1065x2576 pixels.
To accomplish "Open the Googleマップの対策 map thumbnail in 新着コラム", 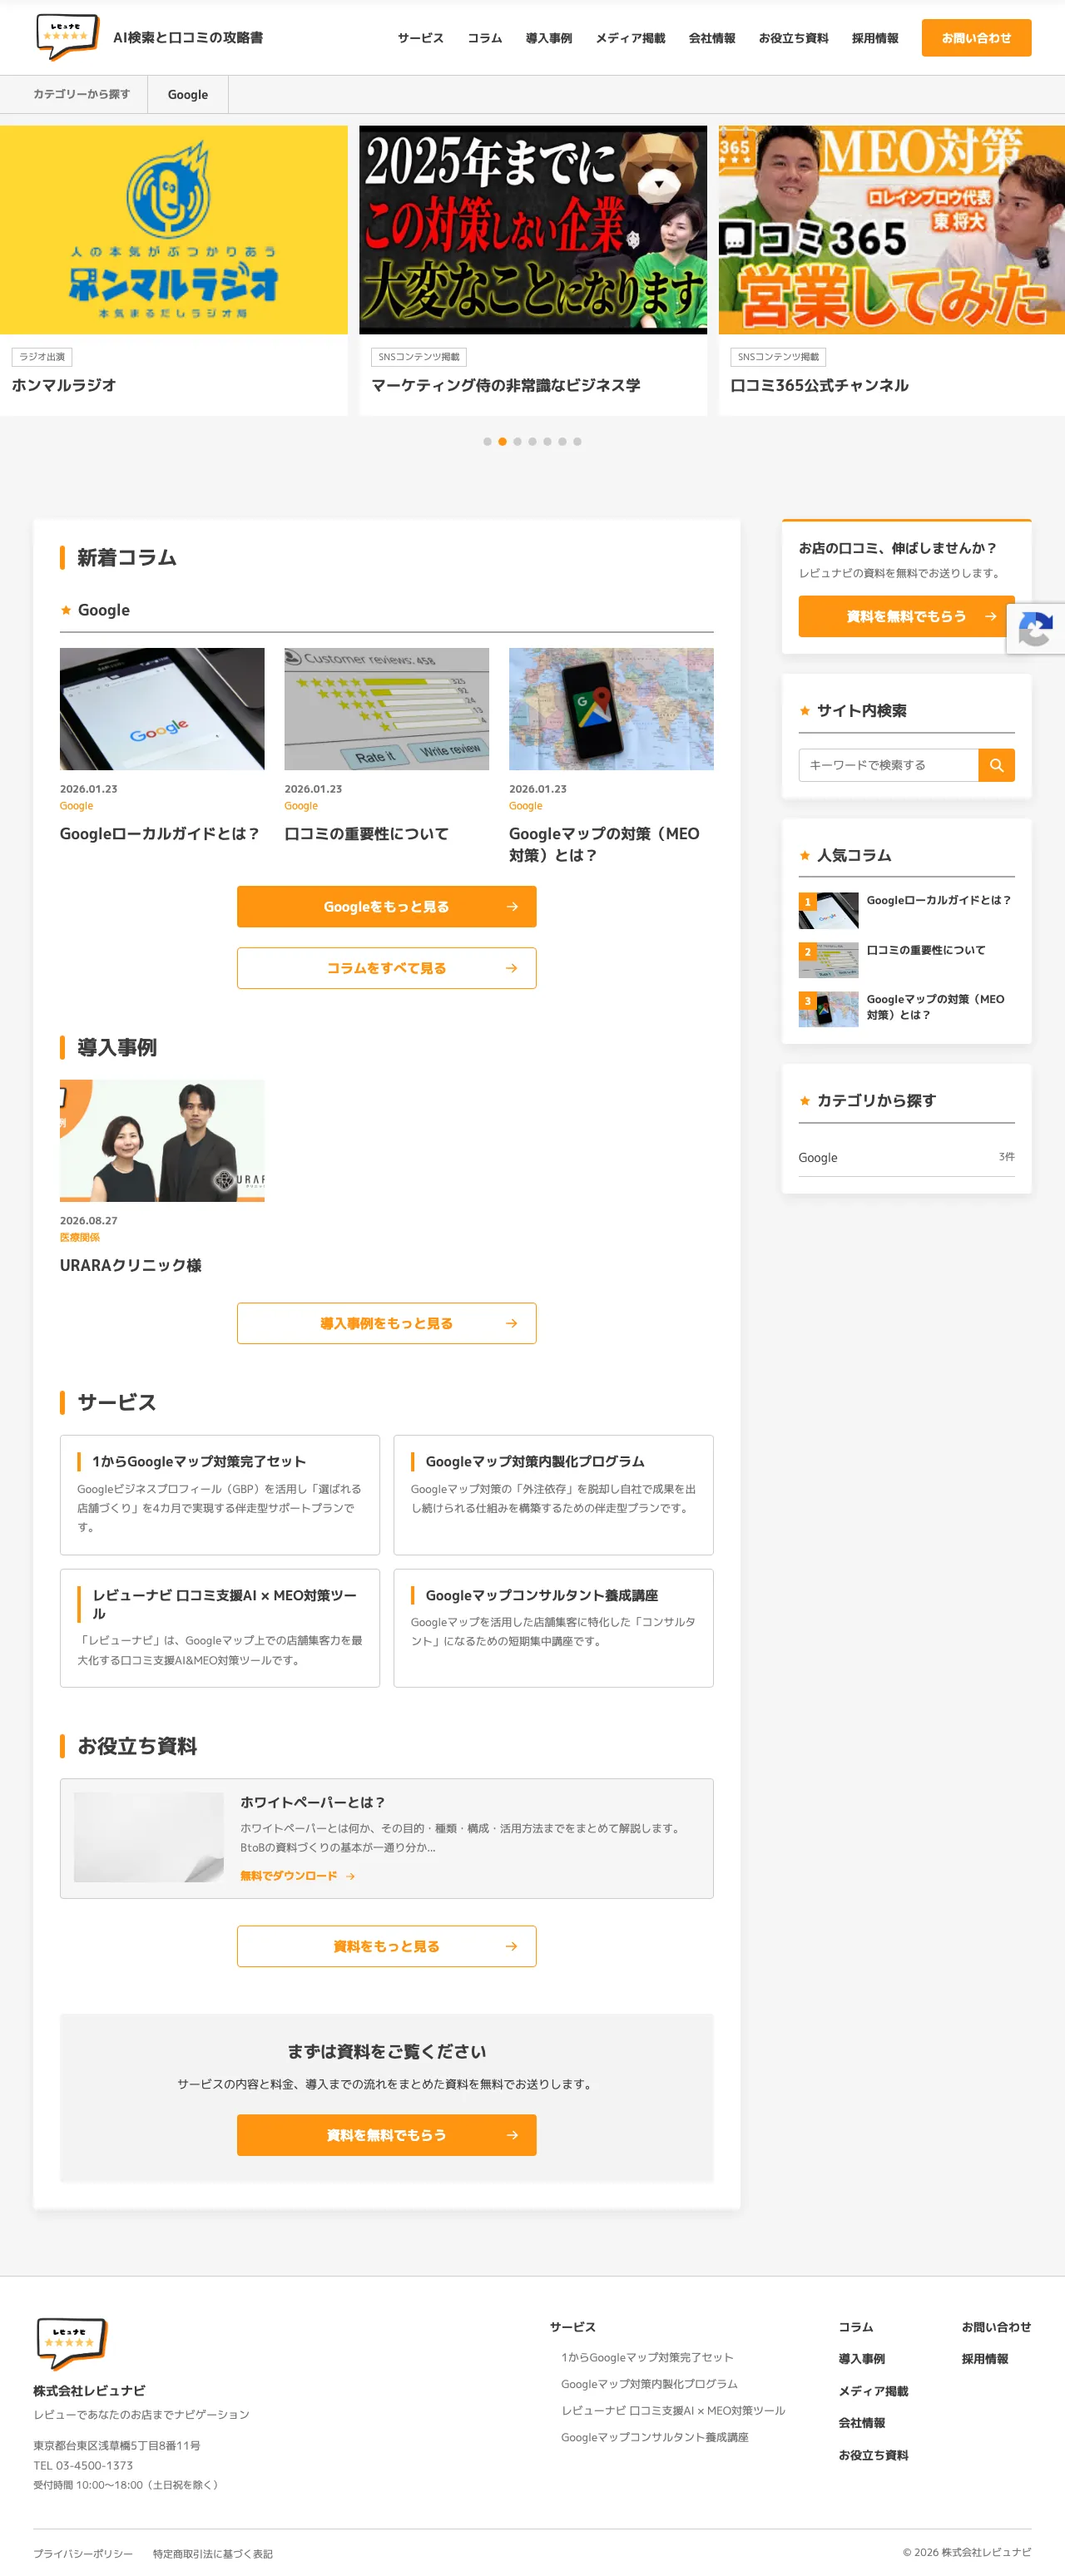I will point(611,709).
